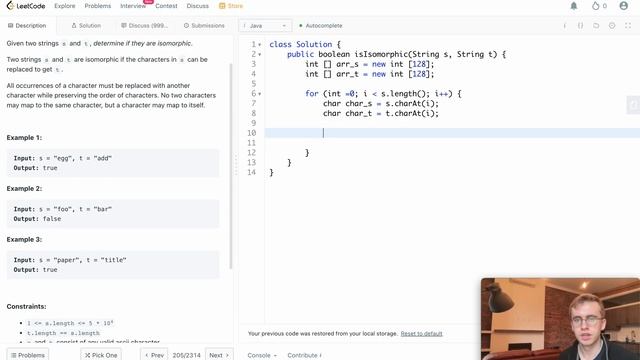The image size is (640, 360).
Task: Toggle the Autocomplete indicator
Action: 321,25
